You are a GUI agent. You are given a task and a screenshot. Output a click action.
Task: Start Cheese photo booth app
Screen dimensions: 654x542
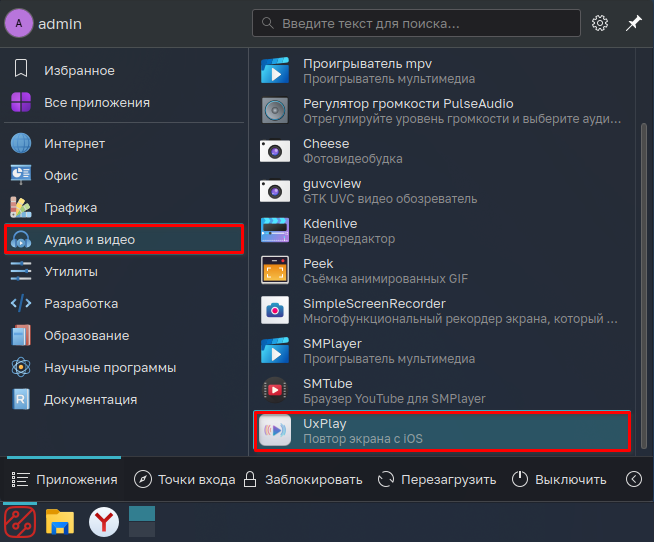(x=441, y=151)
